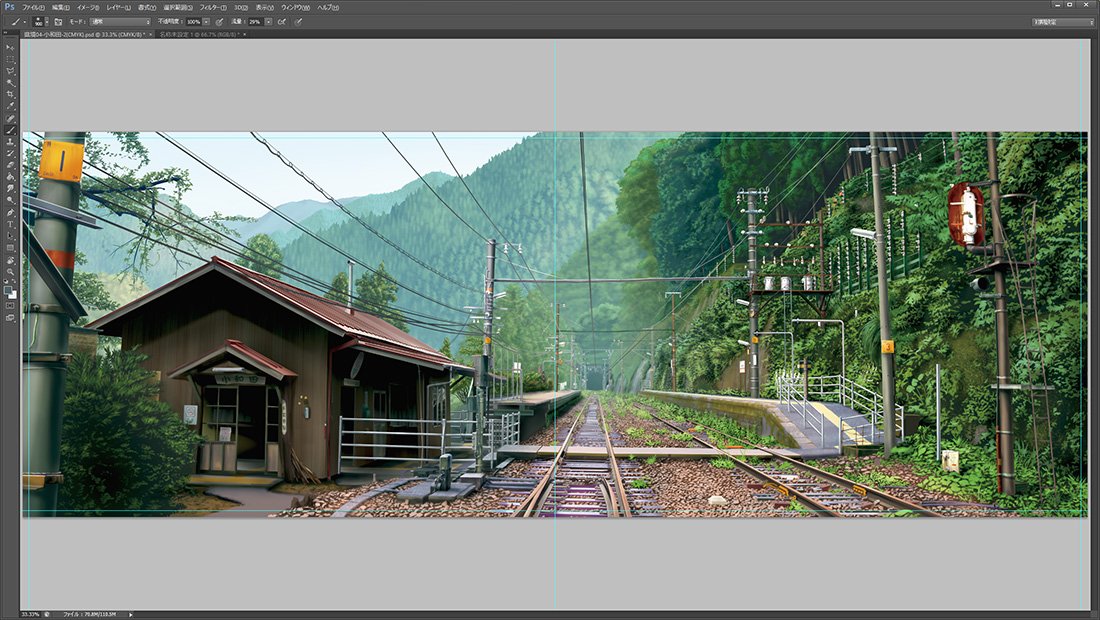Click the flow 29% value field
This screenshot has width=1100, height=620.
255,22
